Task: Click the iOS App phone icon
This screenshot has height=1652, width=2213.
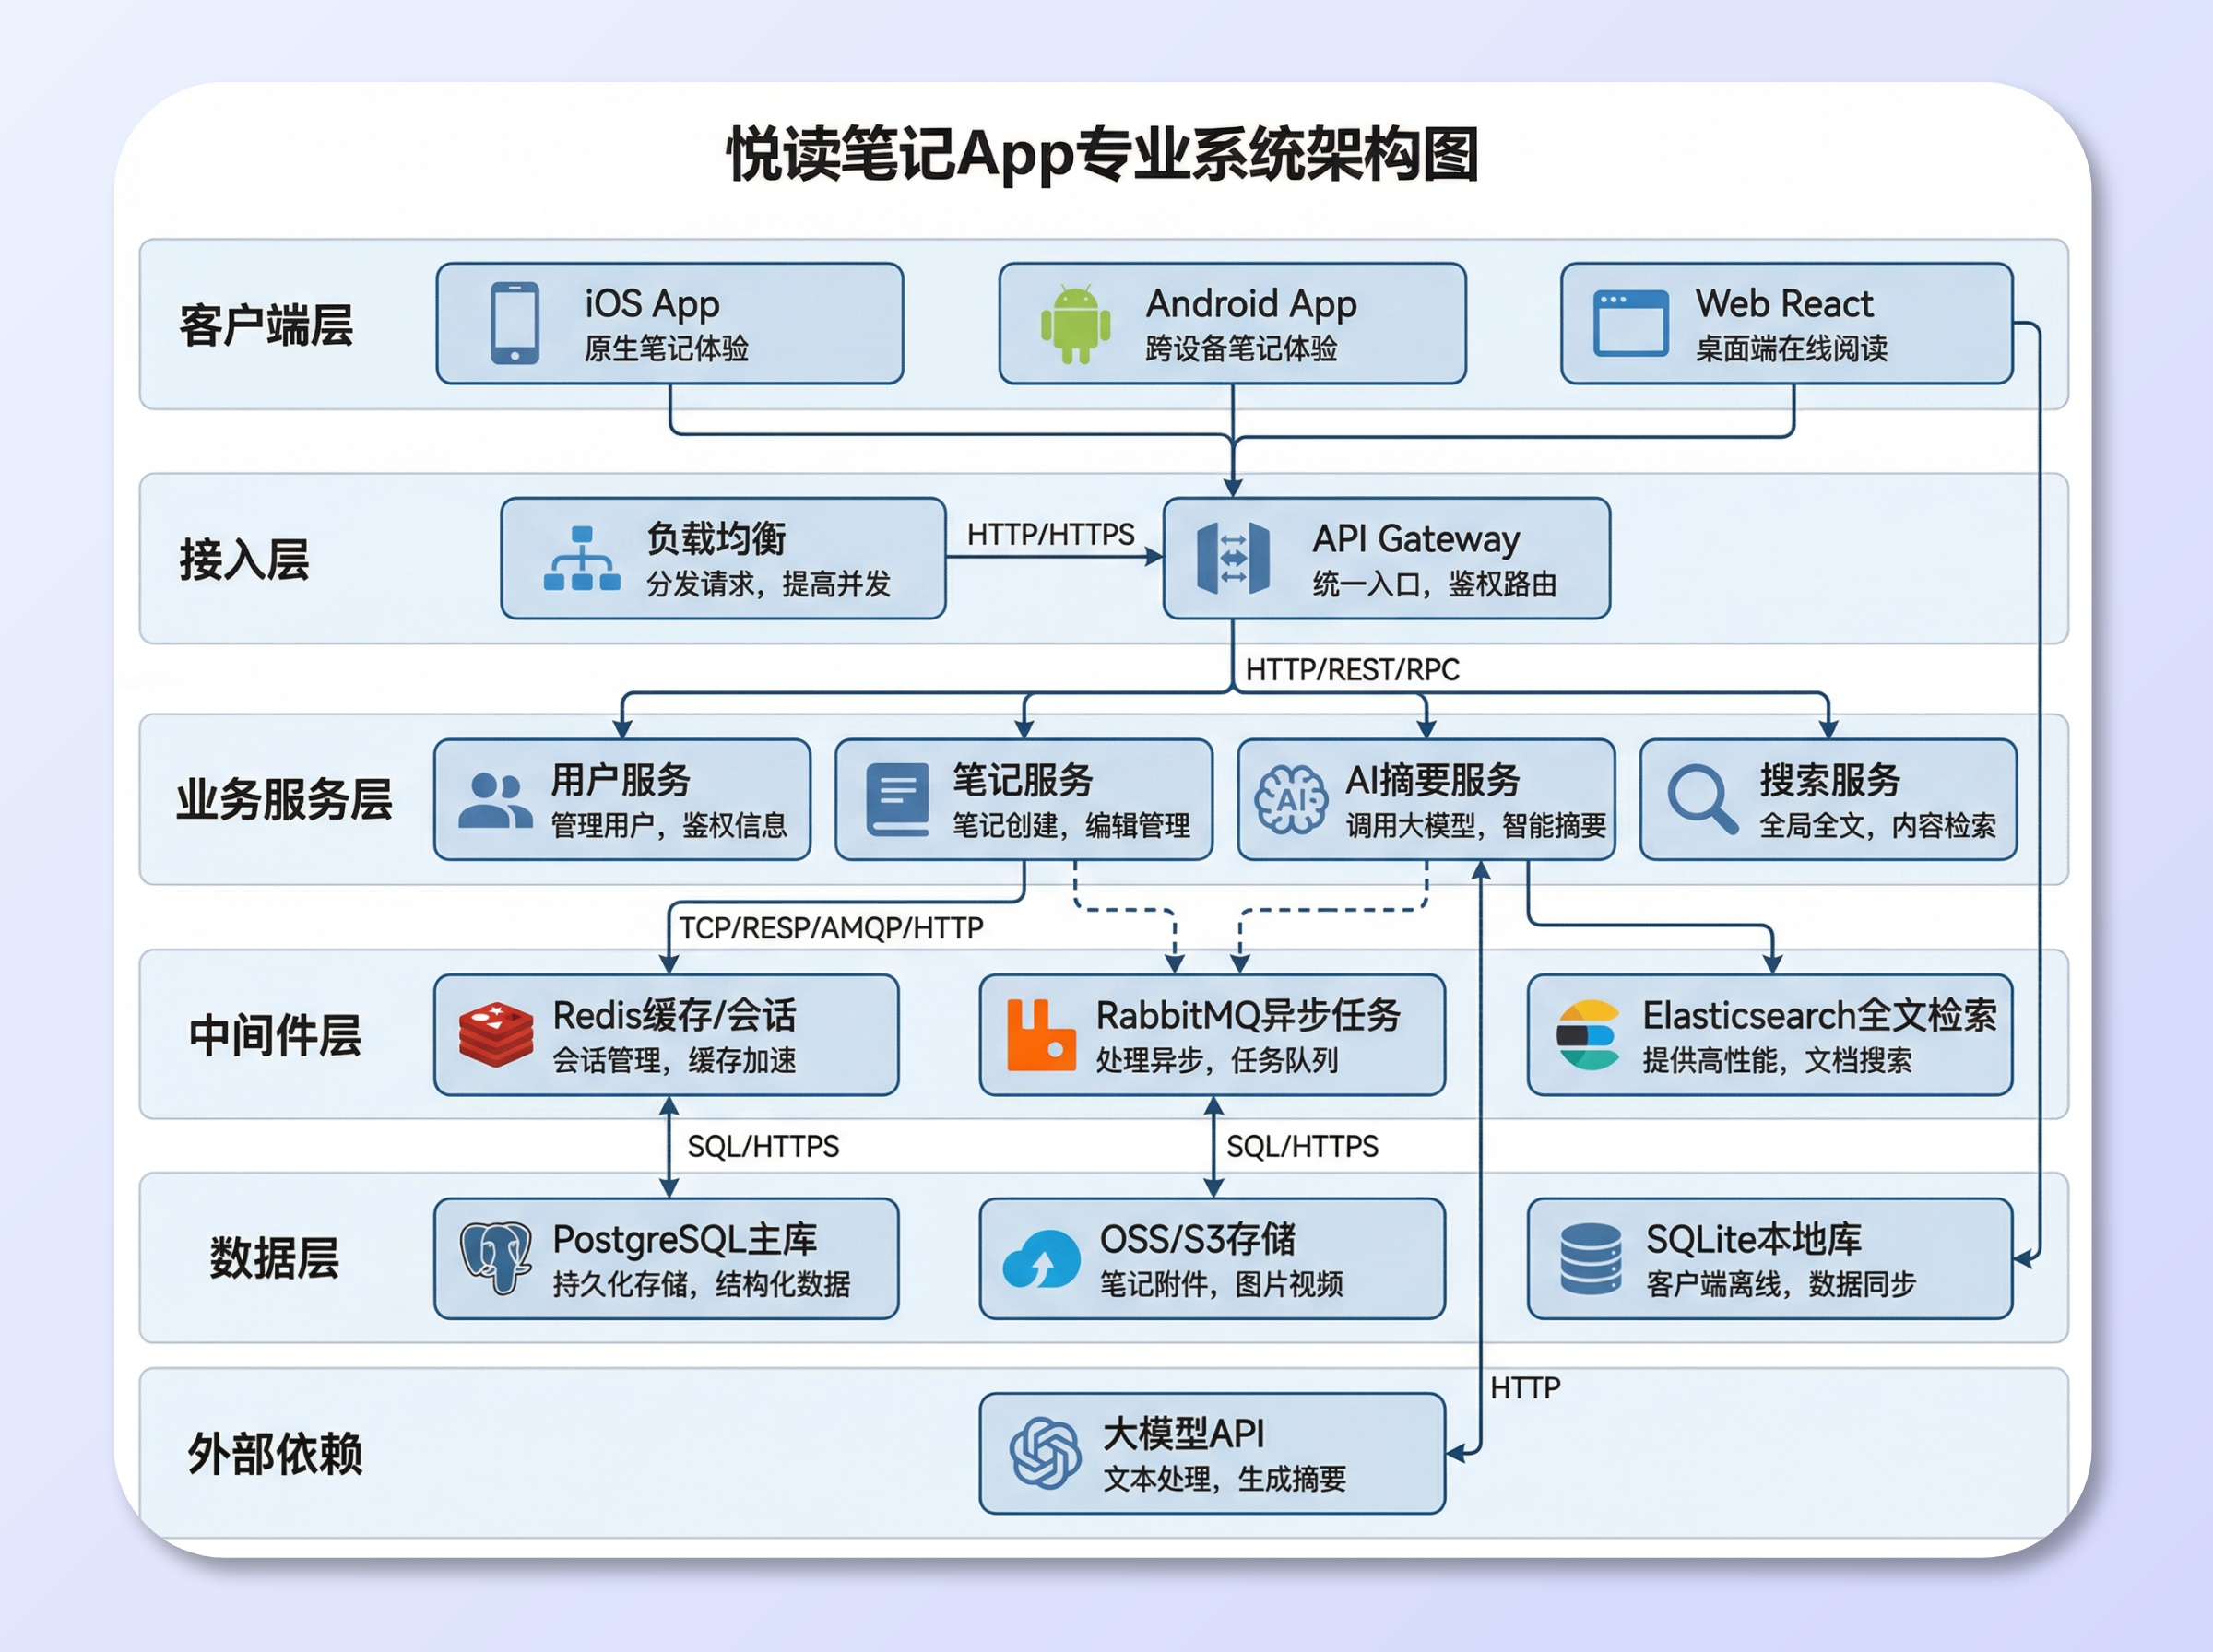Action: click(x=512, y=323)
